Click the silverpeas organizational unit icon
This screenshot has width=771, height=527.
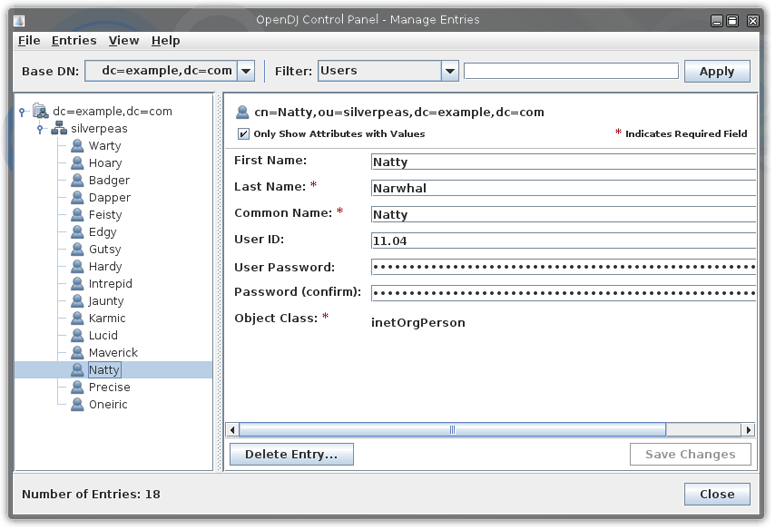tap(59, 129)
